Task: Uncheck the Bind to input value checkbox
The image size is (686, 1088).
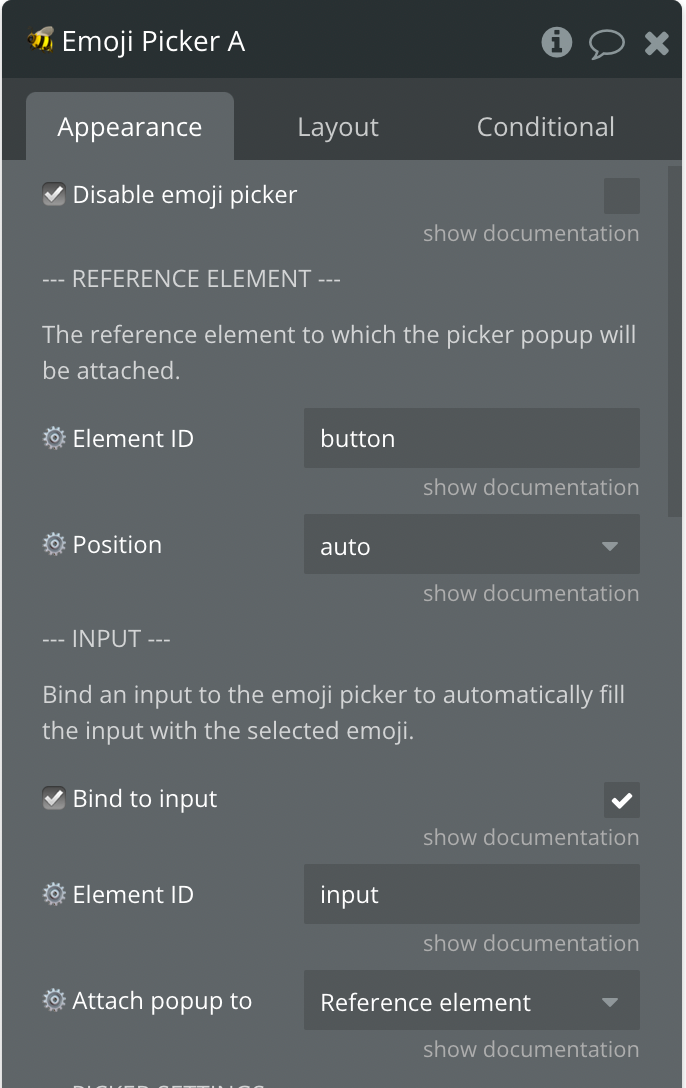Action: click(621, 800)
